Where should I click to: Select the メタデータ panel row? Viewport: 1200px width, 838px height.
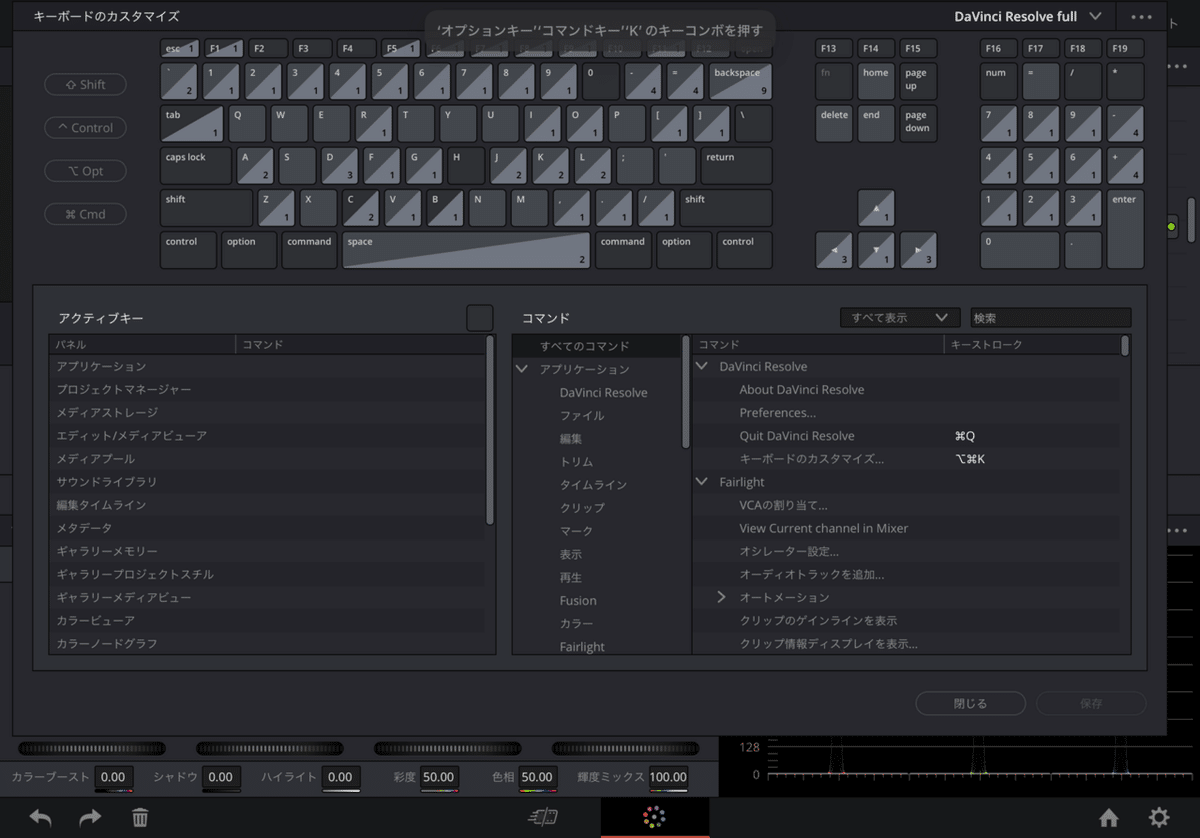click(x=267, y=528)
